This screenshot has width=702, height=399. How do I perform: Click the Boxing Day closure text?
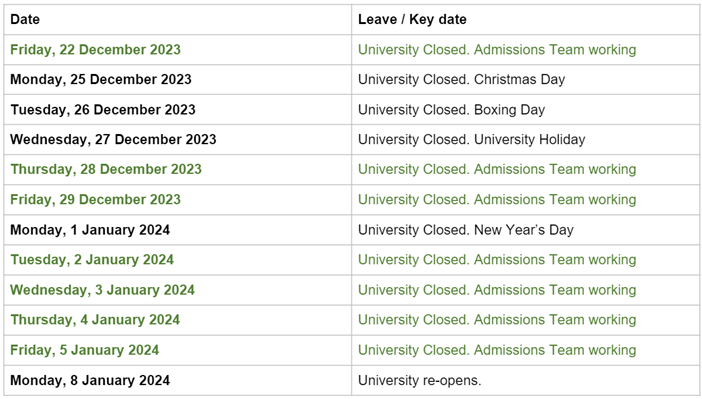pos(451,109)
